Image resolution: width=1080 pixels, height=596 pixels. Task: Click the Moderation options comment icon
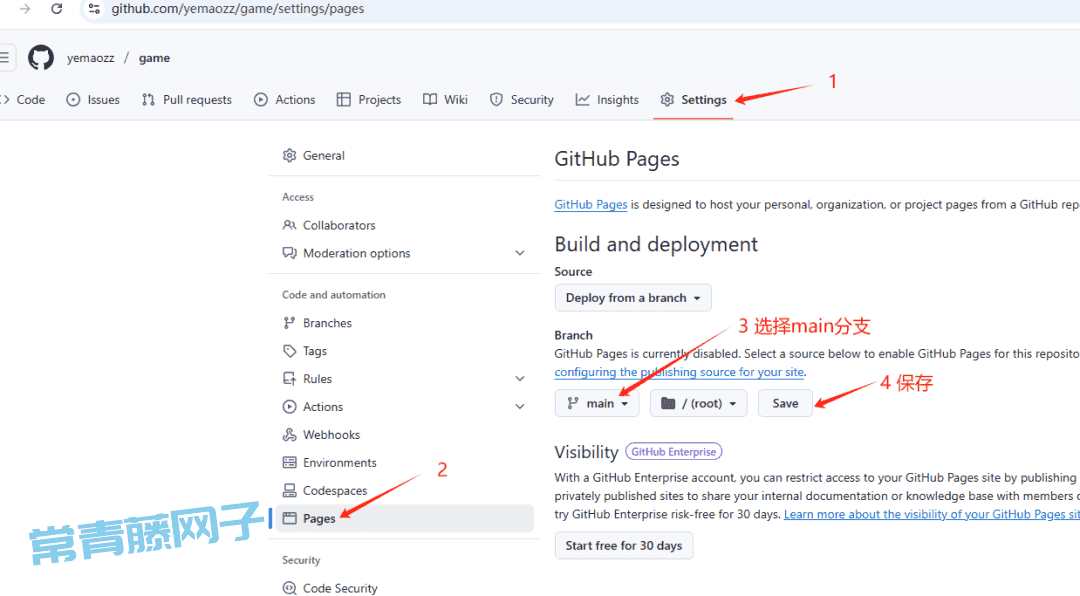coord(289,254)
